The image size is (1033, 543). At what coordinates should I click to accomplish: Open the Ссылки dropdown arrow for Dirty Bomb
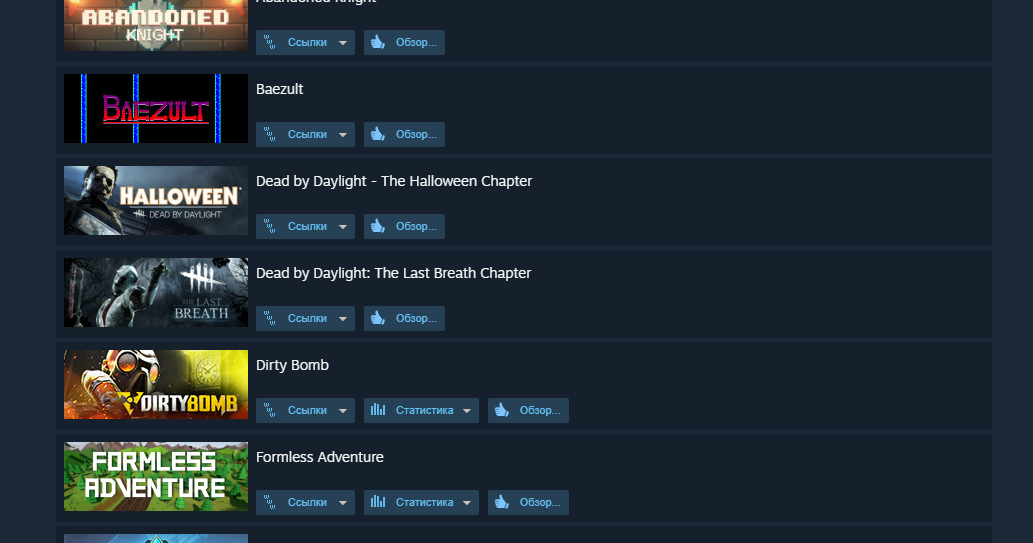343,411
